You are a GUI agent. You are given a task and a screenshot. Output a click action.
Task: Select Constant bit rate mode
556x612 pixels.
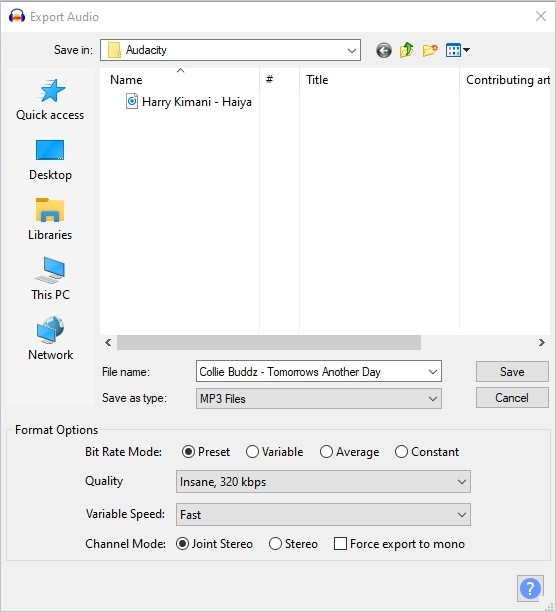click(427, 452)
